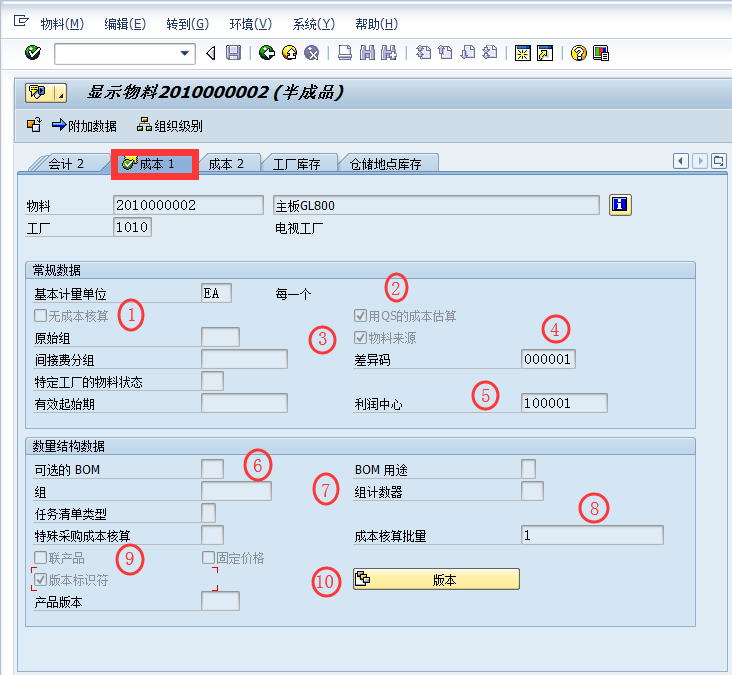The width and height of the screenshot is (732, 675).
Task: Click the yellow Help question mark icon
Action: pyautogui.click(x=578, y=53)
